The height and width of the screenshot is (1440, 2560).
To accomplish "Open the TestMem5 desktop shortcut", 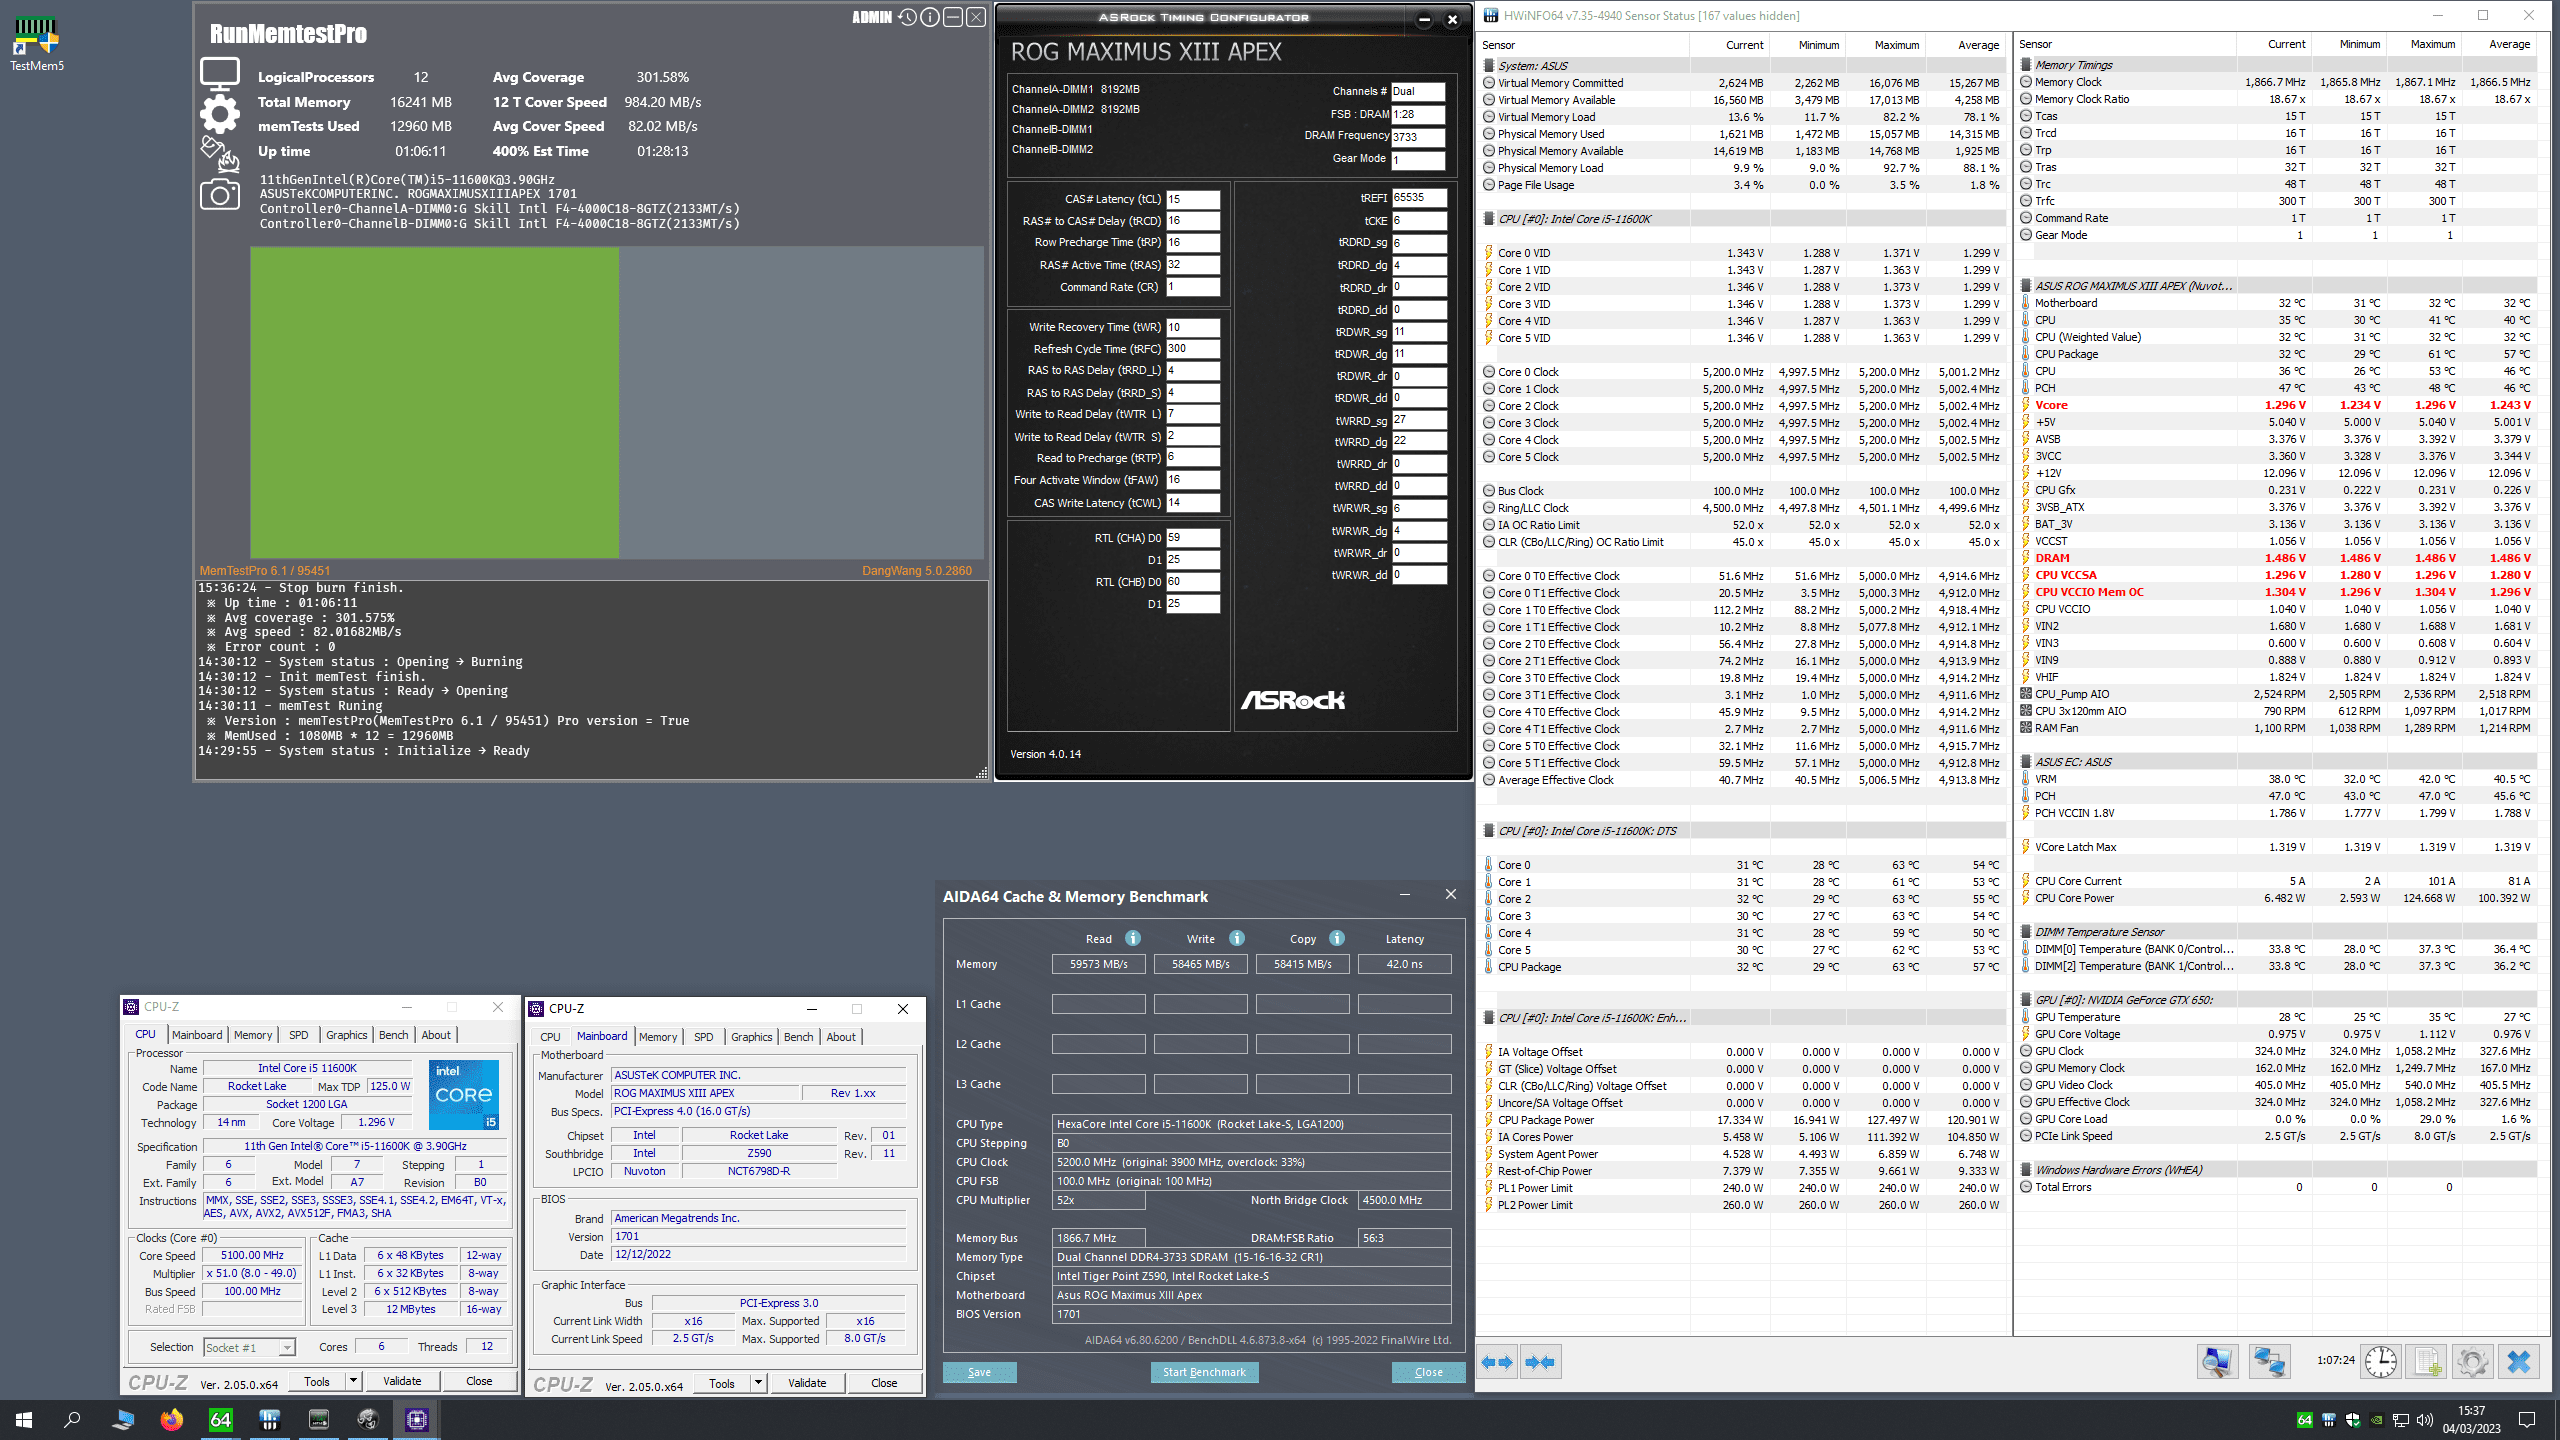I will (x=36, y=44).
